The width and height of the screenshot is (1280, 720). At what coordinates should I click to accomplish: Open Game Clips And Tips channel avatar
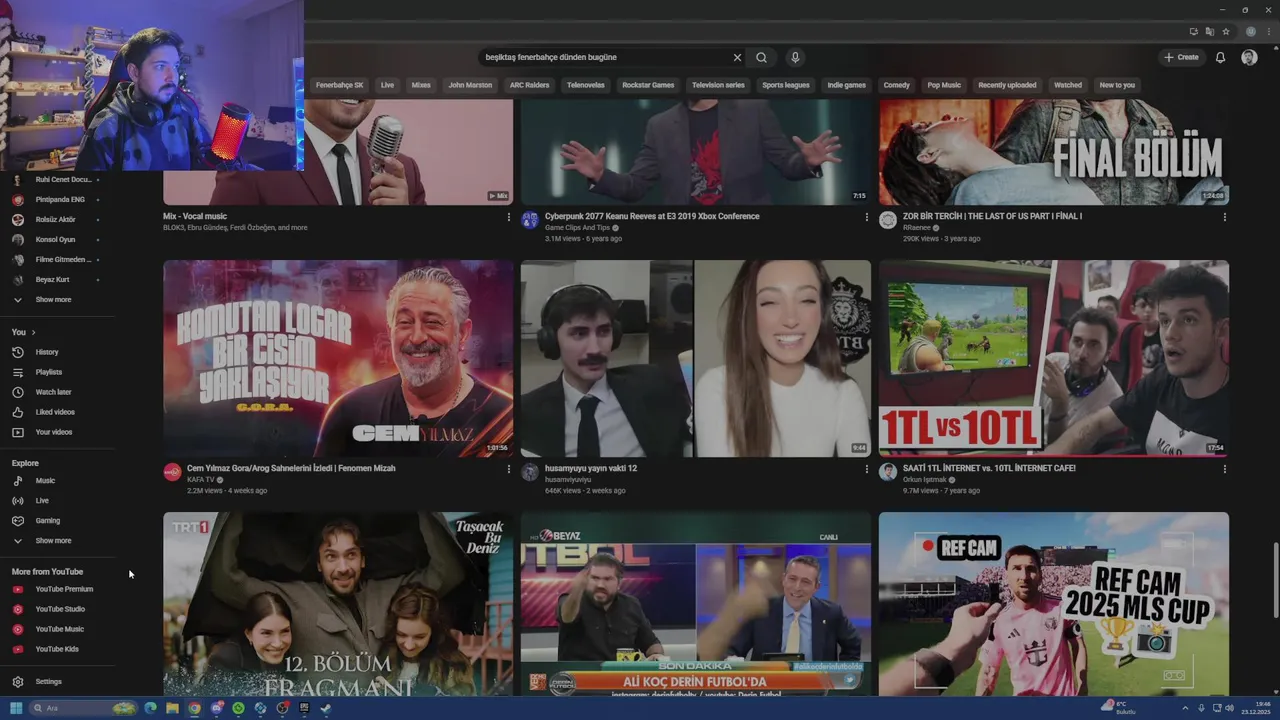click(530, 220)
